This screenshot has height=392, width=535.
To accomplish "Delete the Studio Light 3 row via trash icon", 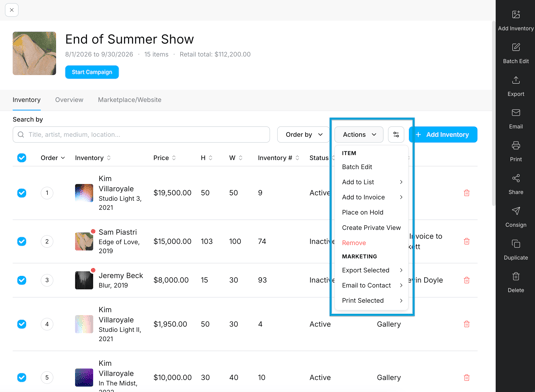I will pos(466,193).
